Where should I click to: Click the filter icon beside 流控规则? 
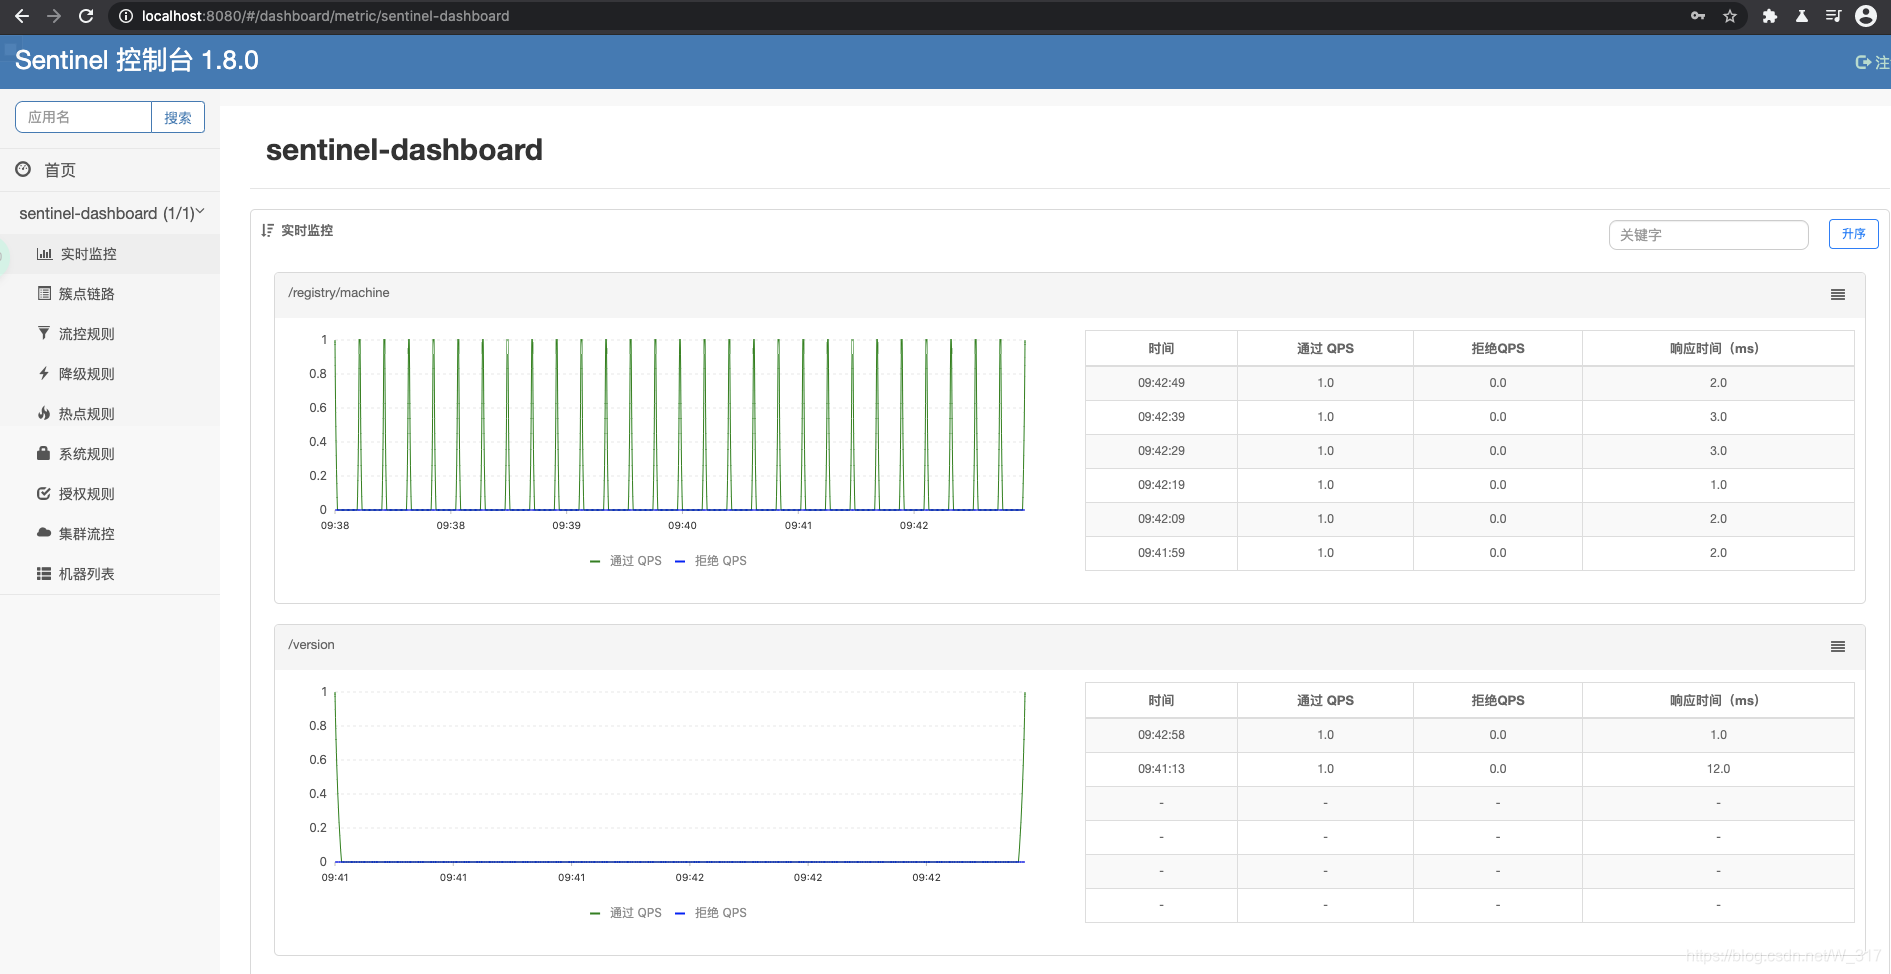coord(44,333)
